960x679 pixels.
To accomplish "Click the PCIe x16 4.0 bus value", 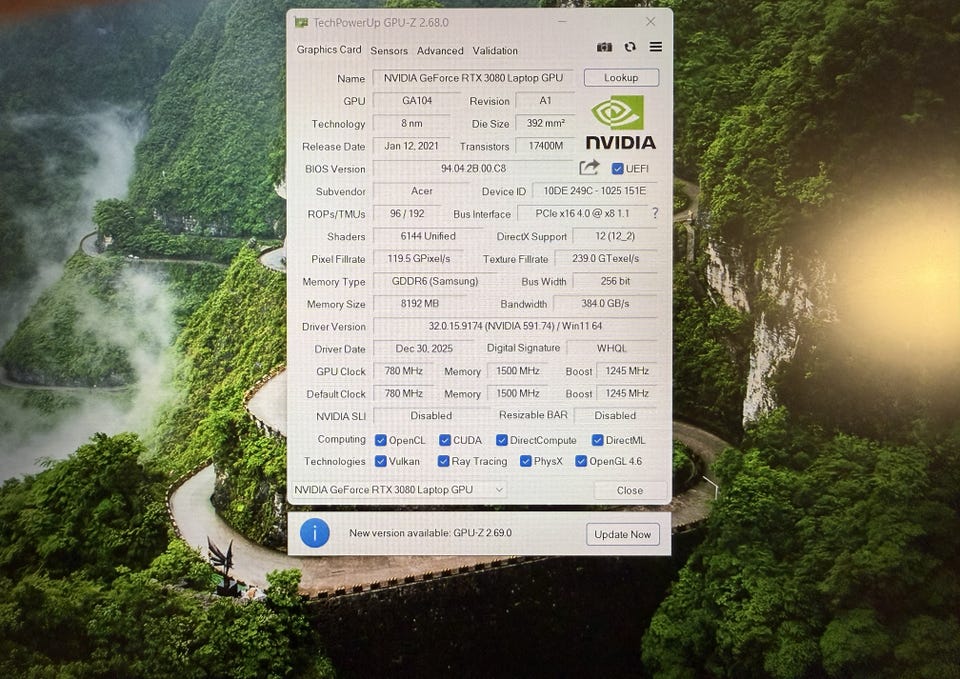I will coord(582,214).
